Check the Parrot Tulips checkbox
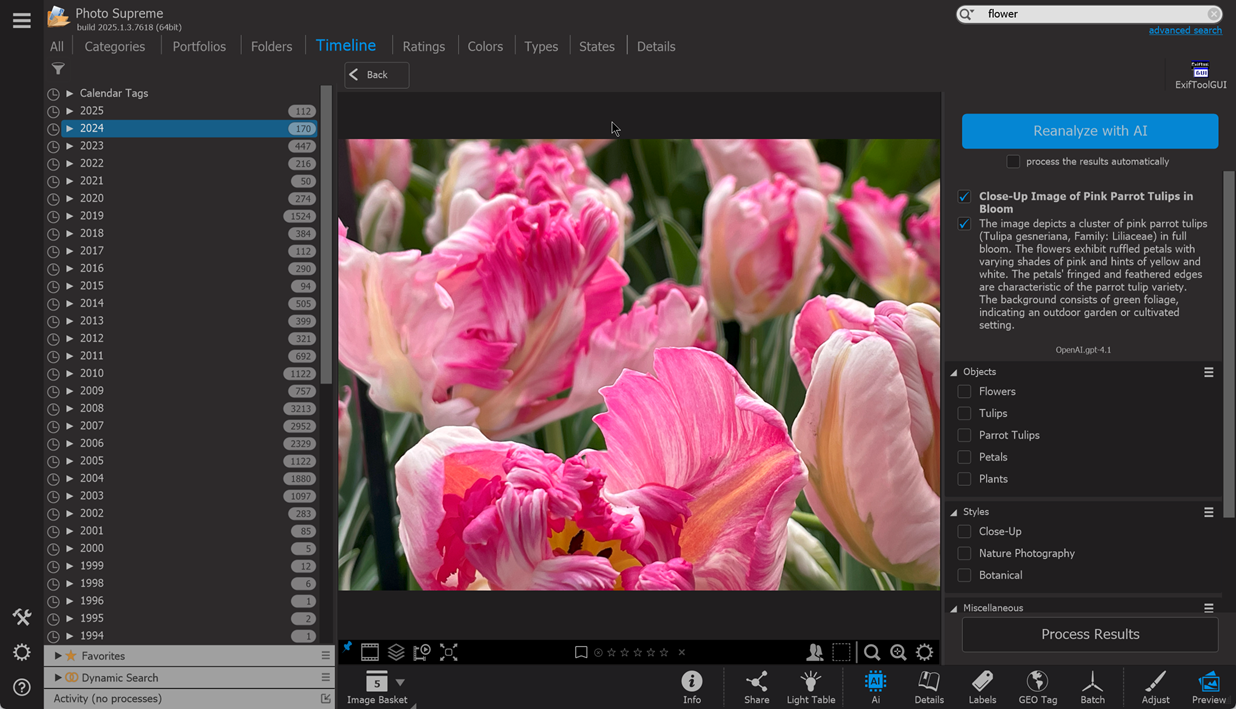The width and height of the screenshot is (1236, 709). tap(964, 435)
